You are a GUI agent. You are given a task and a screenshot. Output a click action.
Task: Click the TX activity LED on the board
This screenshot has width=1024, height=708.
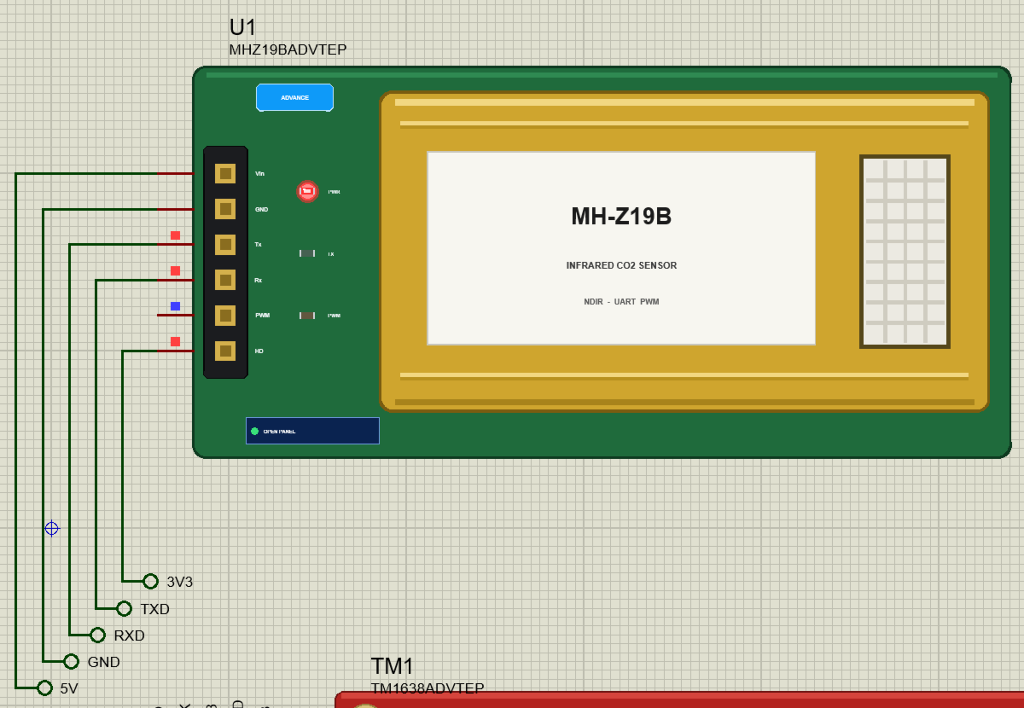(307, 253)
